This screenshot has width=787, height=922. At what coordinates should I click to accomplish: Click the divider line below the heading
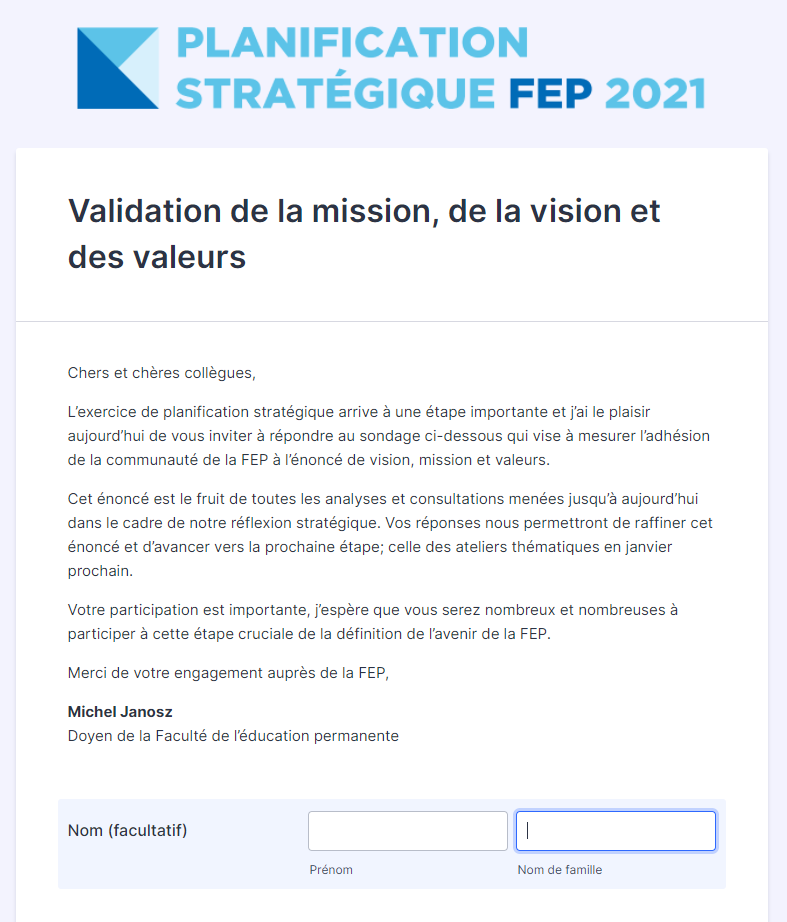coord(392,321)
